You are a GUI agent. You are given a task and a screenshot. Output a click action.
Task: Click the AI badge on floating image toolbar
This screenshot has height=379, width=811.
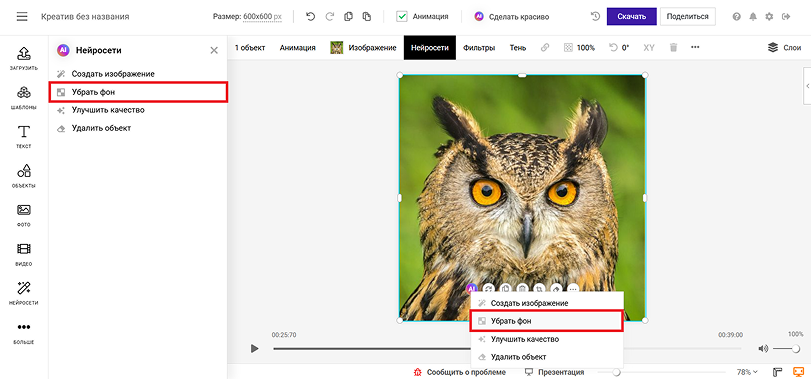(x=471, y=289)
